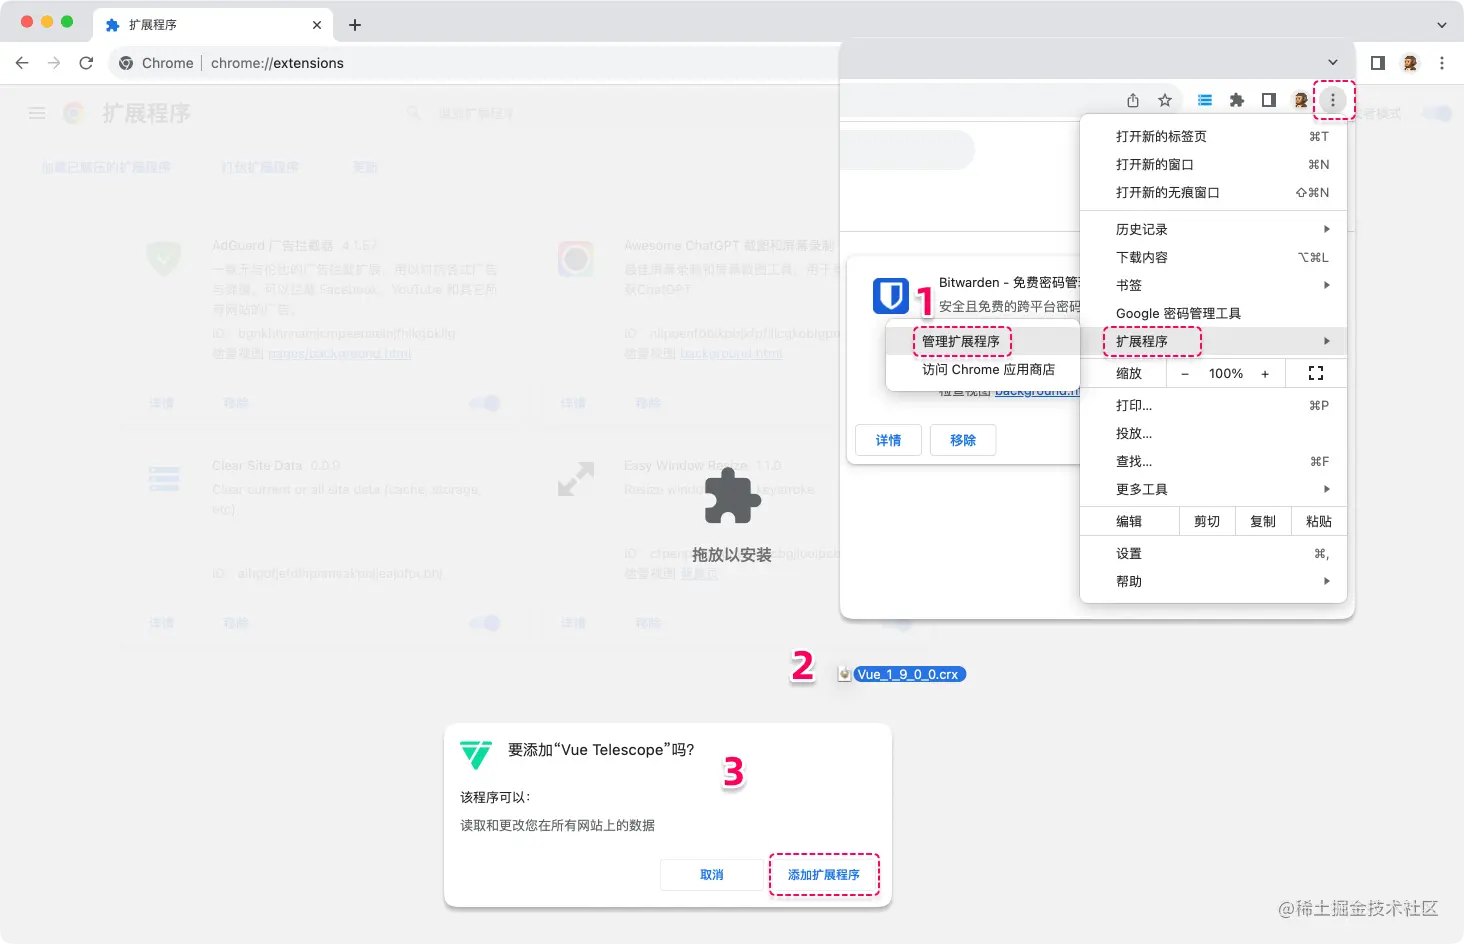
Task: Click the share icon in the overlay toolbar
Action: [x=1133, y=100]
